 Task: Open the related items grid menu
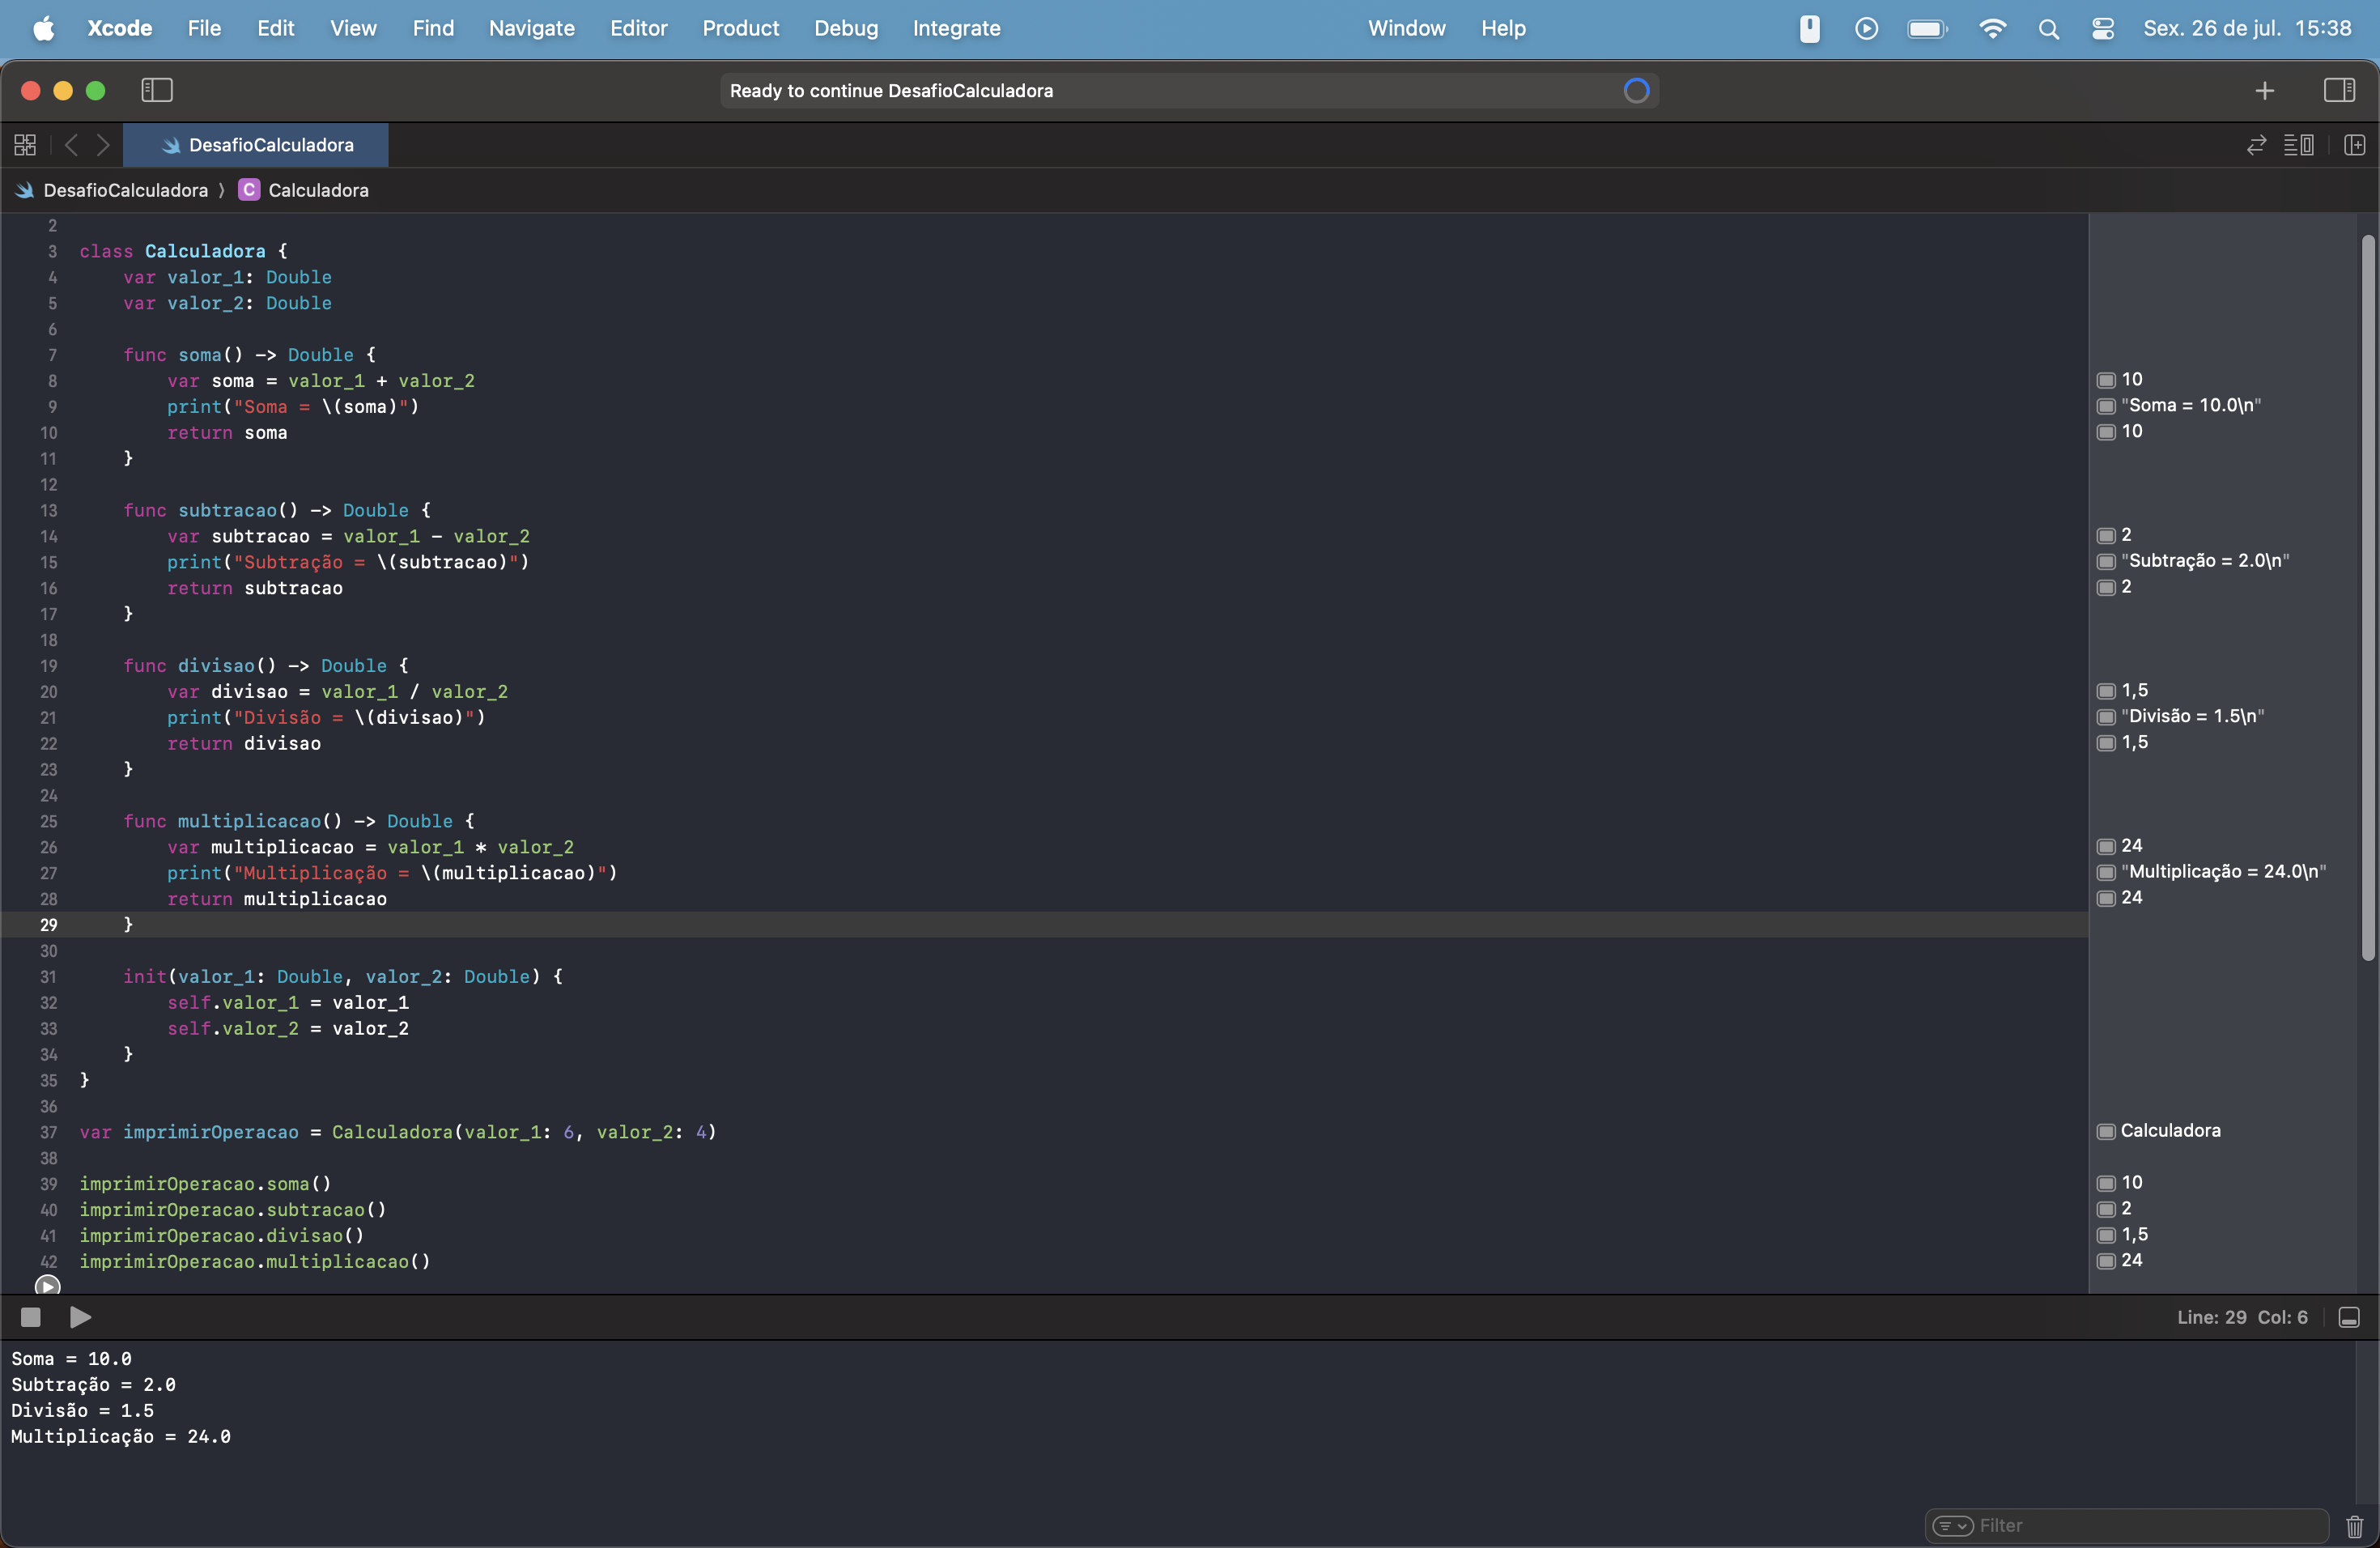(x=25, y=145)
